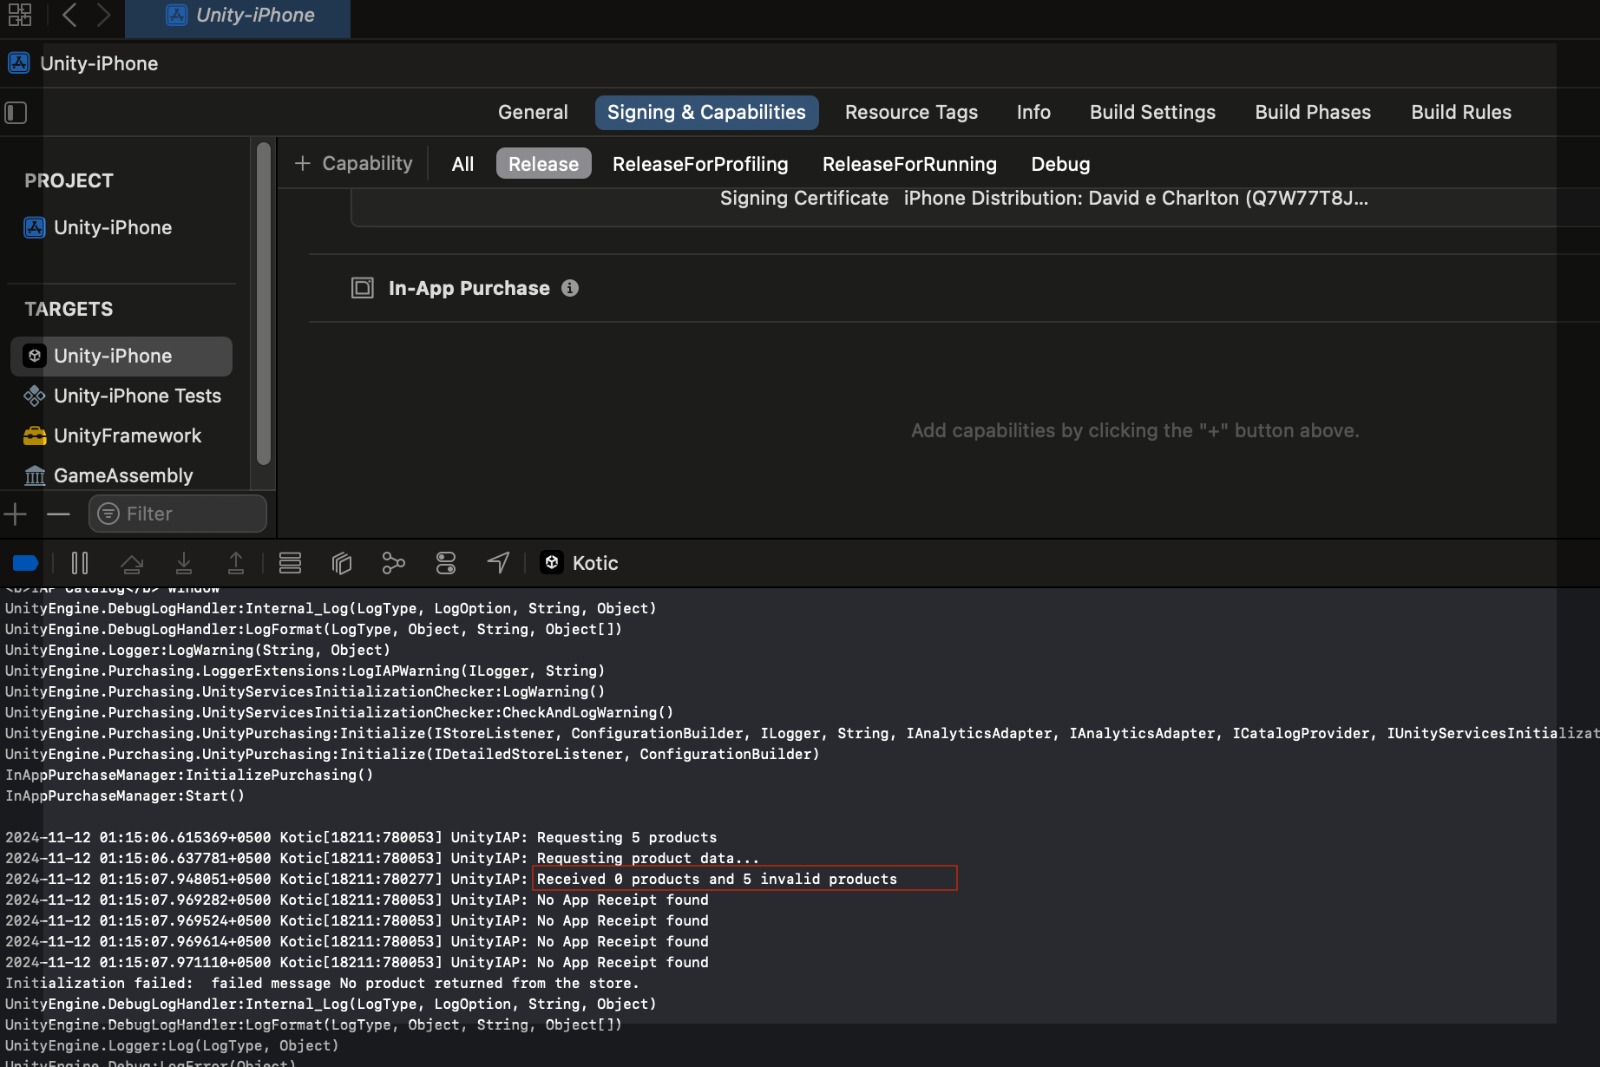
Task: Open the Debug View Hierarchy
Action: point(341,563)
